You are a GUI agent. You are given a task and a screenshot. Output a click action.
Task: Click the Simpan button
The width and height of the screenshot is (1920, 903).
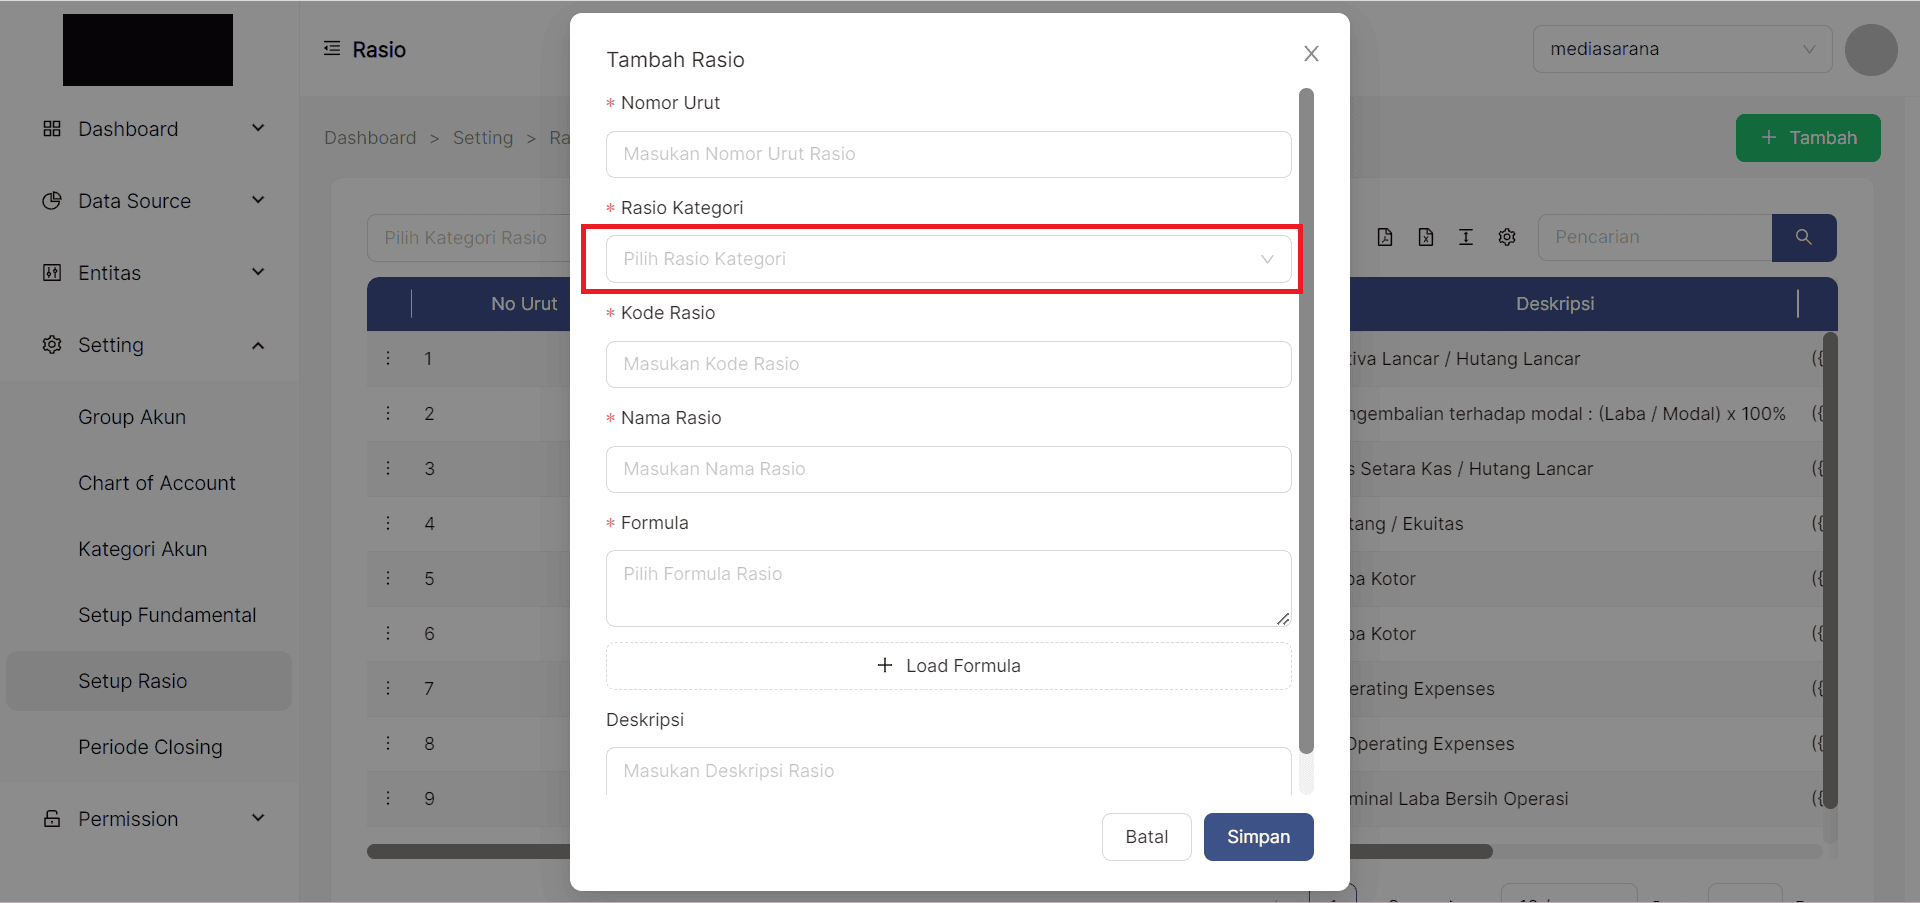click(x=1258, y=837)
